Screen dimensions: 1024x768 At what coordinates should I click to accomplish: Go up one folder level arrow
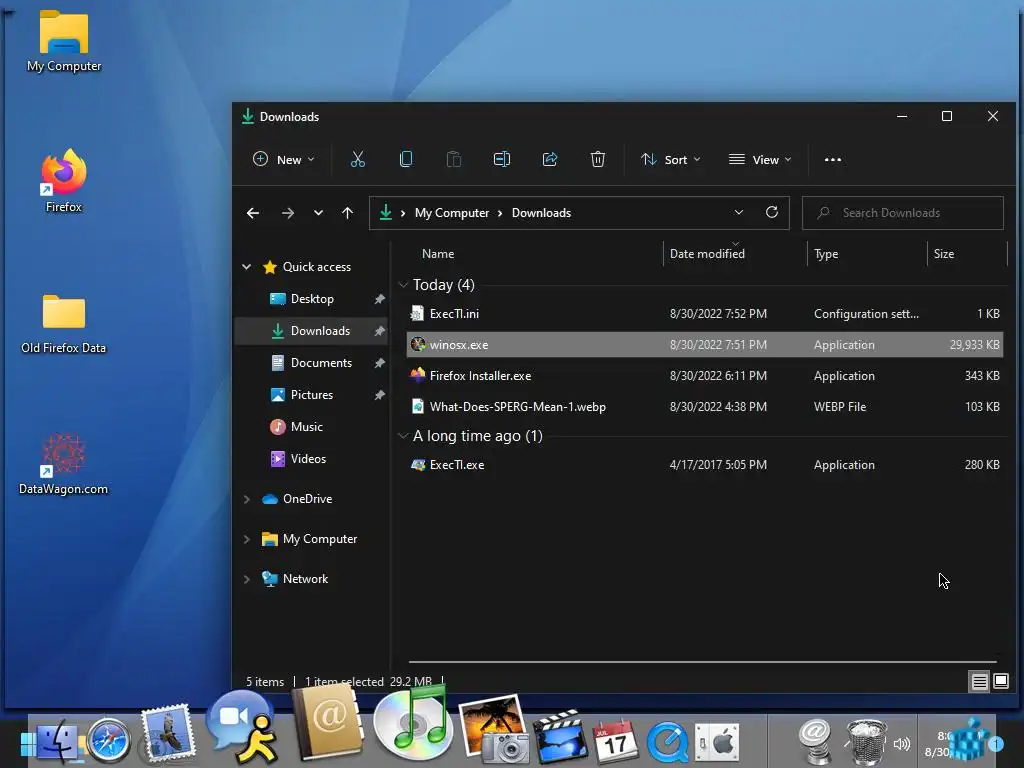(x=347, y=213)
